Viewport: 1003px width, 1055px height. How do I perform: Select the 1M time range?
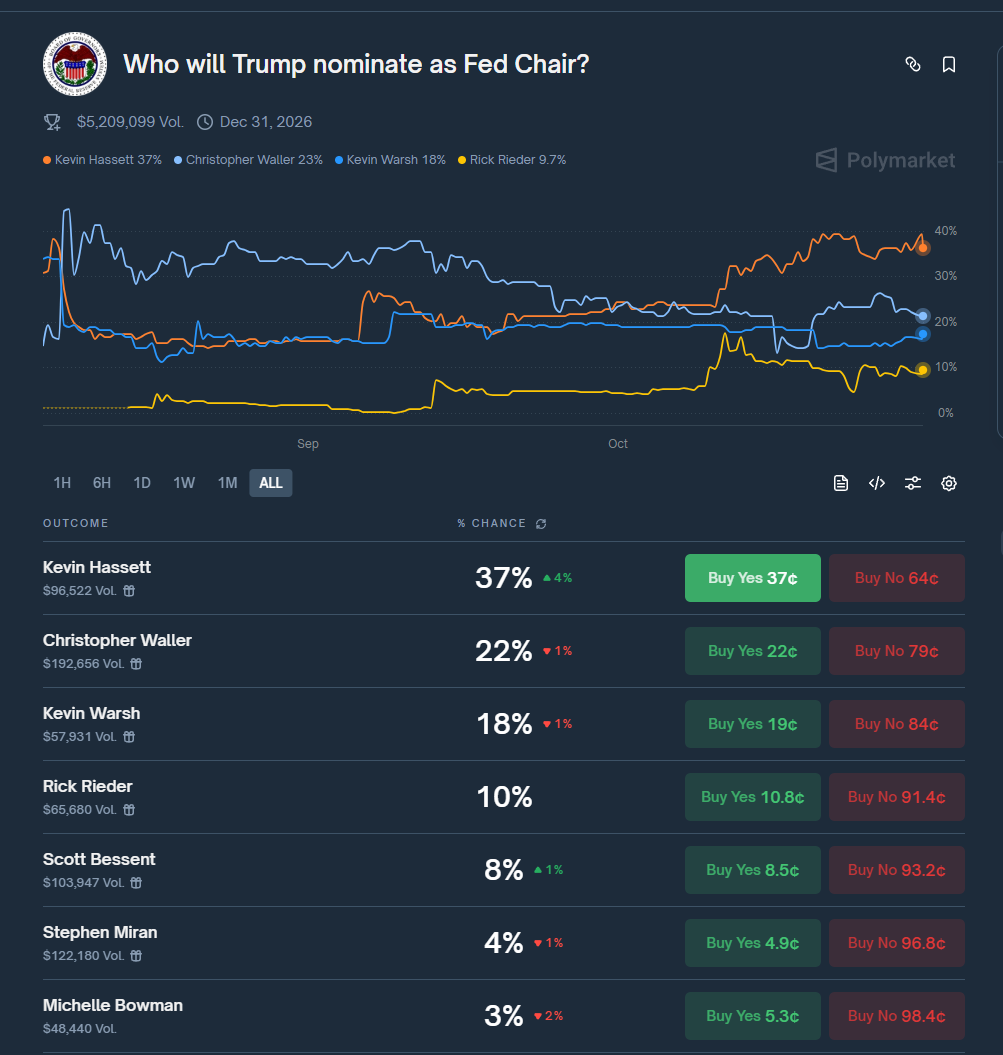[228, 483]
